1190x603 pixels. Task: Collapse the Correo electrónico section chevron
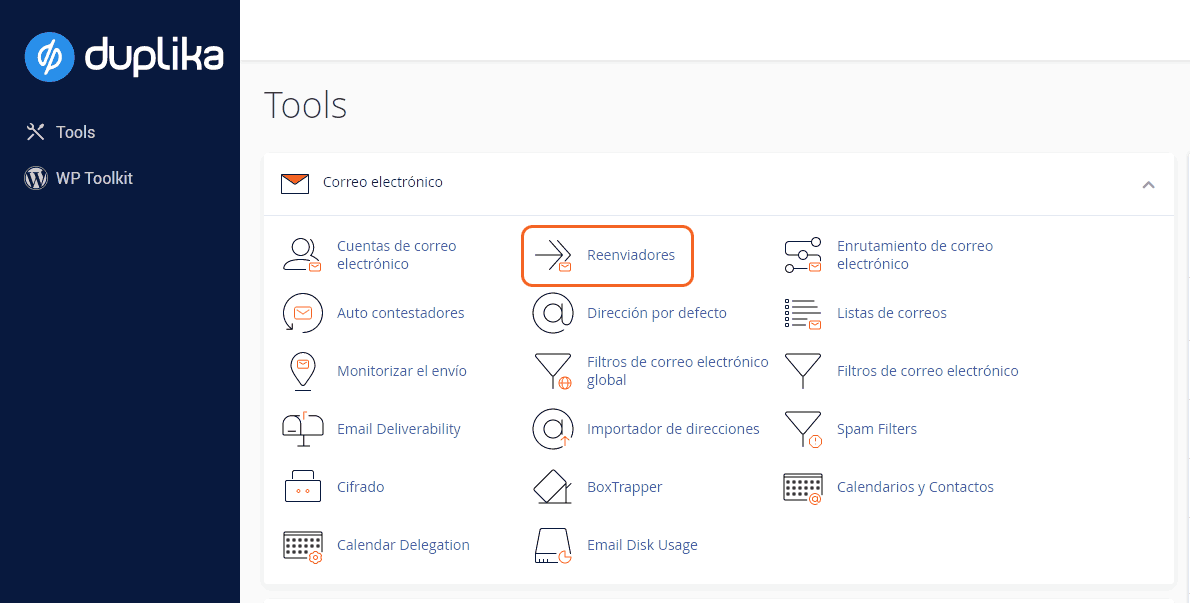click(x=1148, y=184)
